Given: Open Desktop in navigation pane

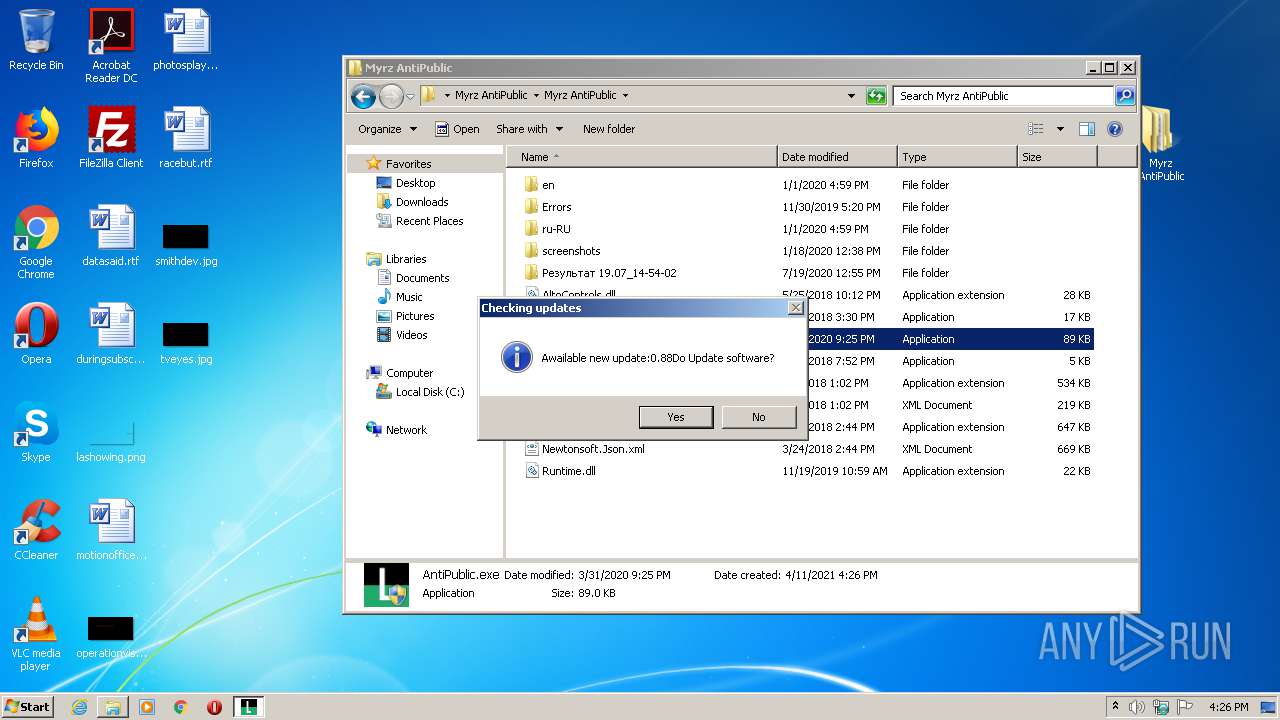Looking at the screenshot, I should pyautogui.click(x=415, y=183).
